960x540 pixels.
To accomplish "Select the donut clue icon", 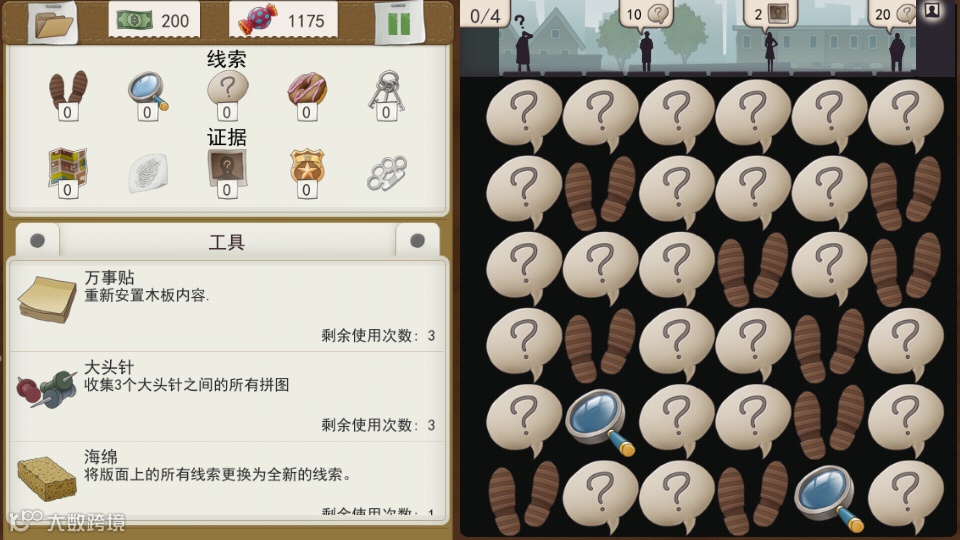I will [307, 94].
